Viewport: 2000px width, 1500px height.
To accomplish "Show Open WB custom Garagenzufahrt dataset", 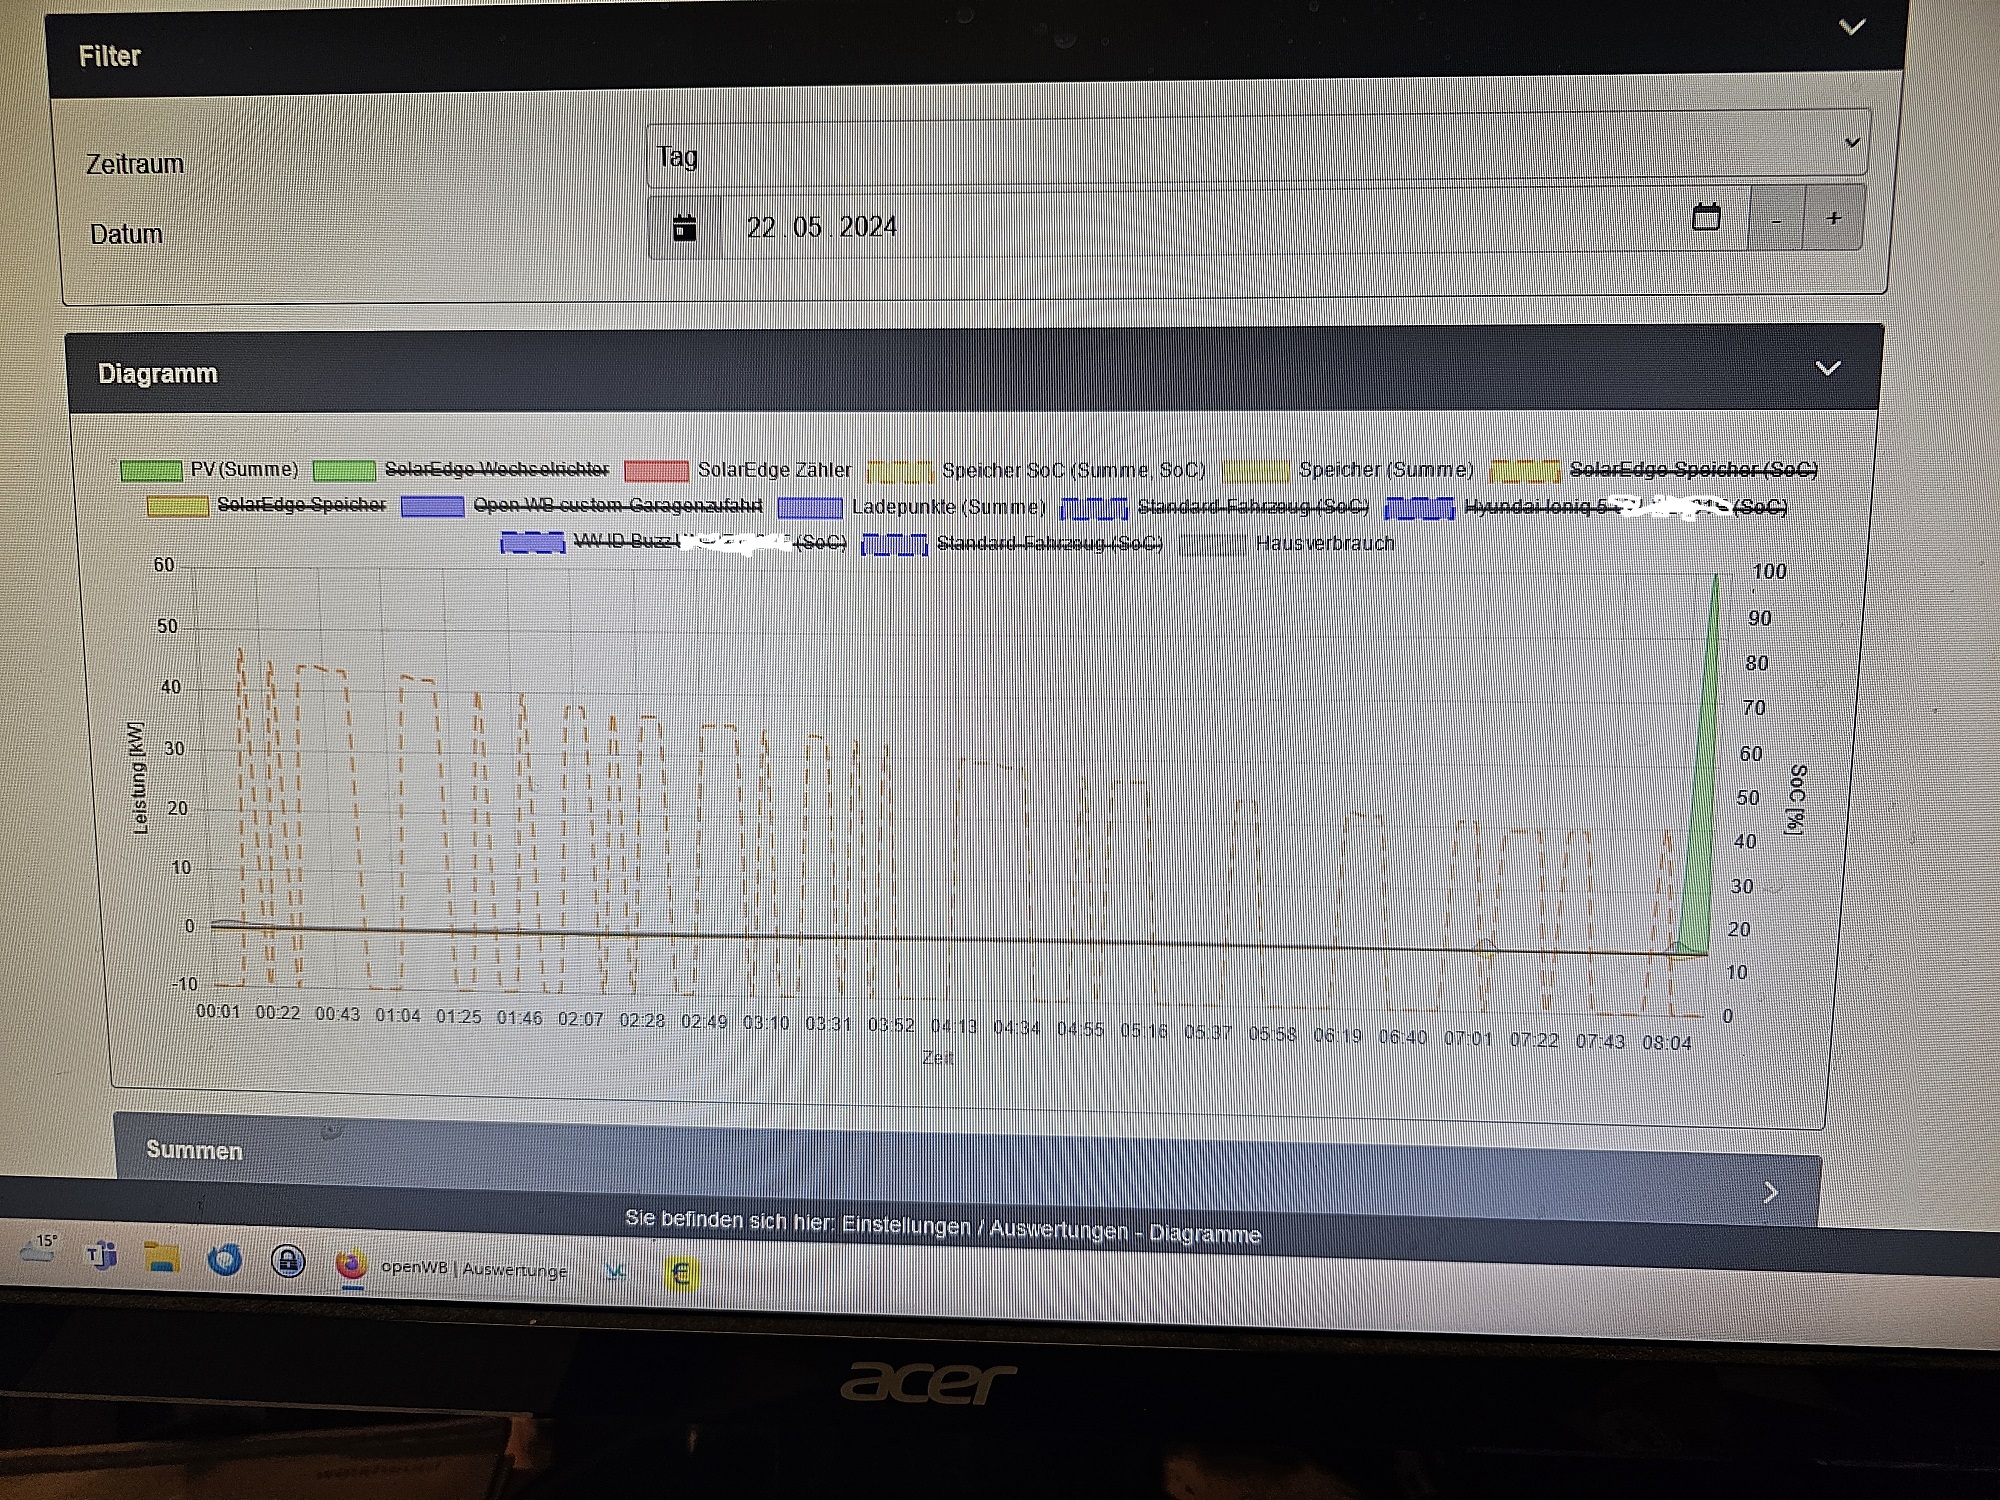I will (x=581, y=505).
